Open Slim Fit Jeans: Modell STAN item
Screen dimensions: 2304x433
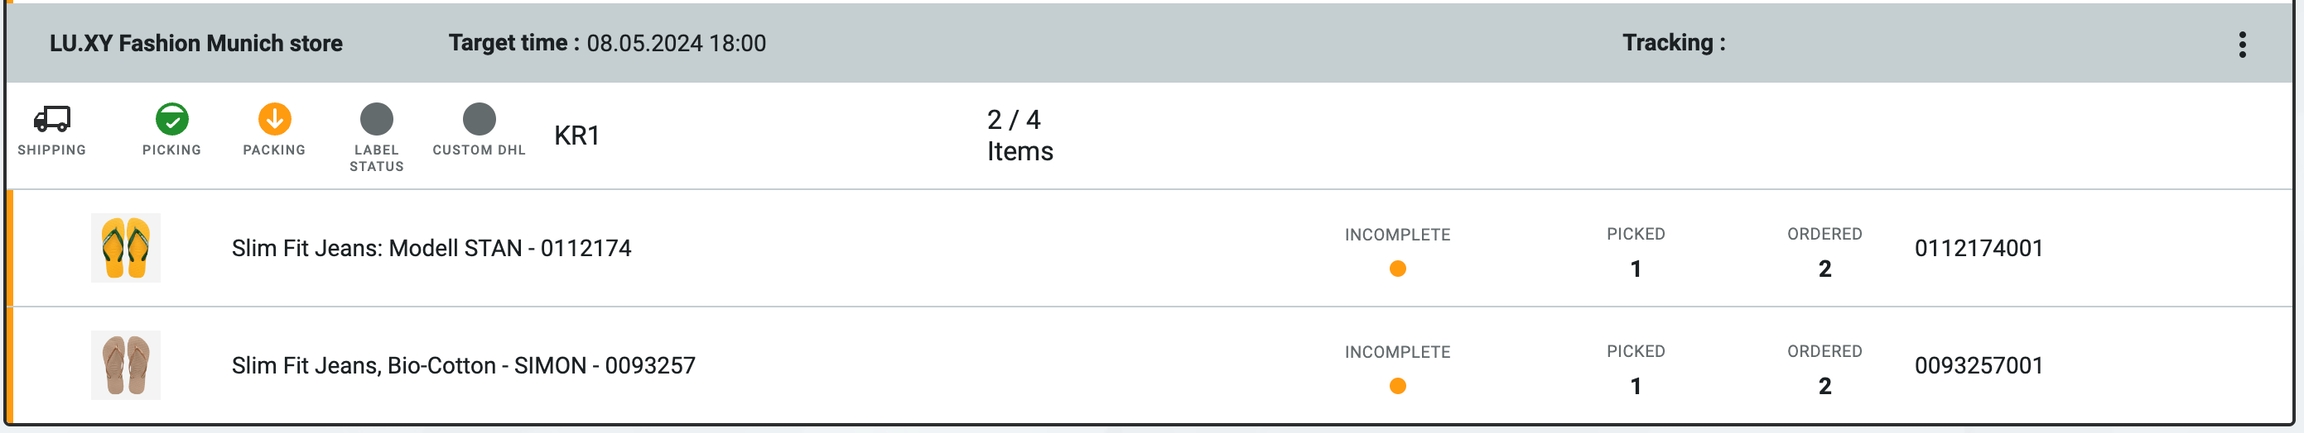431,248
